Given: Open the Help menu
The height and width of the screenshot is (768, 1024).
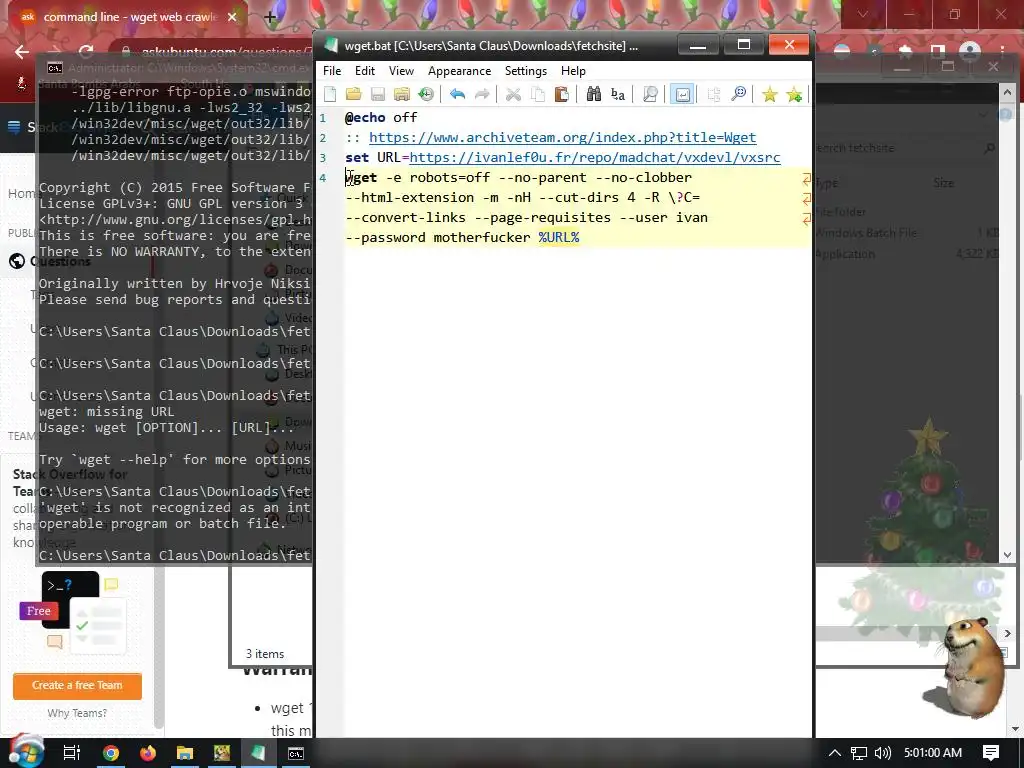Looking at the screenshot, I should pos(573,71).
